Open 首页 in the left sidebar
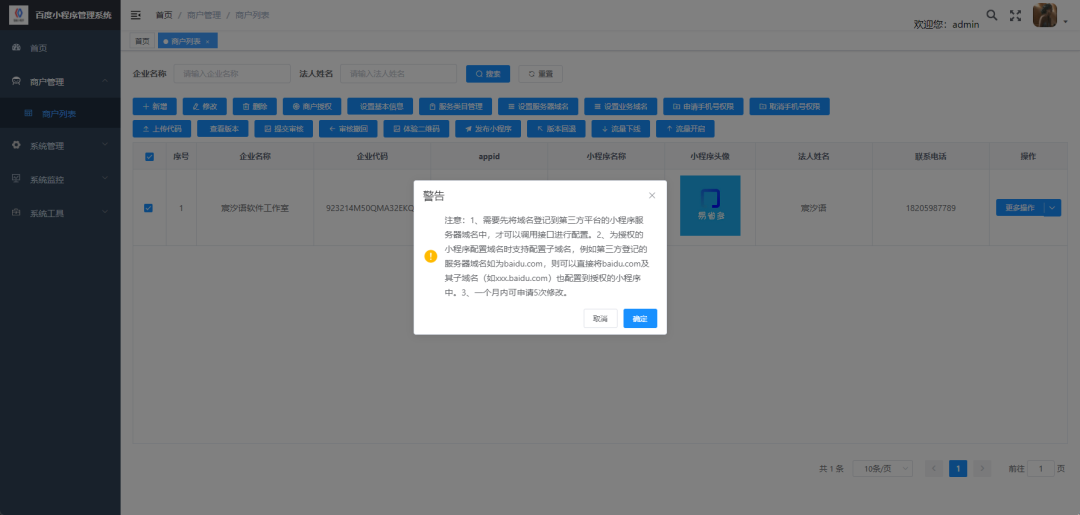1080x515 pixels. [60, 48]
